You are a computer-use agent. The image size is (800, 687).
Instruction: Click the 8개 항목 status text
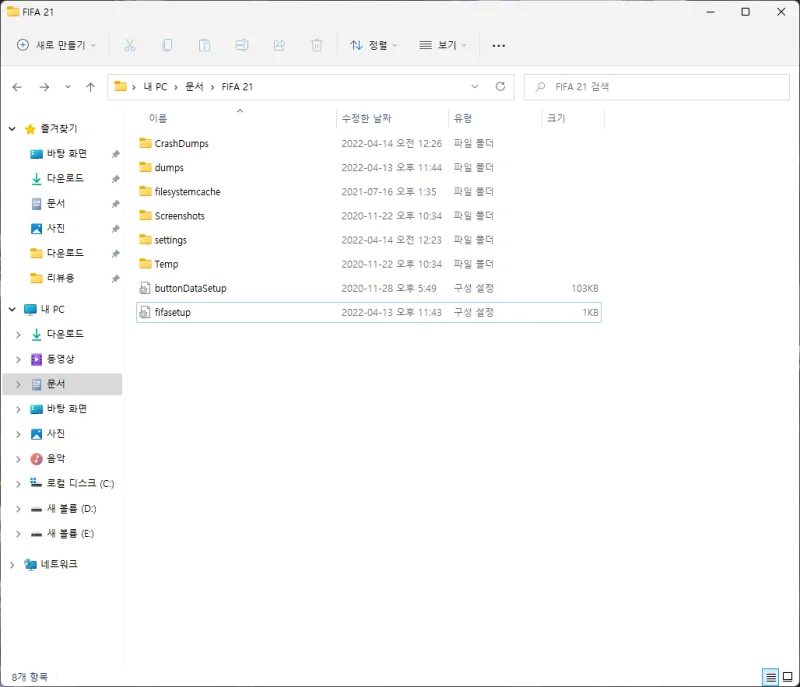(30, 677)
